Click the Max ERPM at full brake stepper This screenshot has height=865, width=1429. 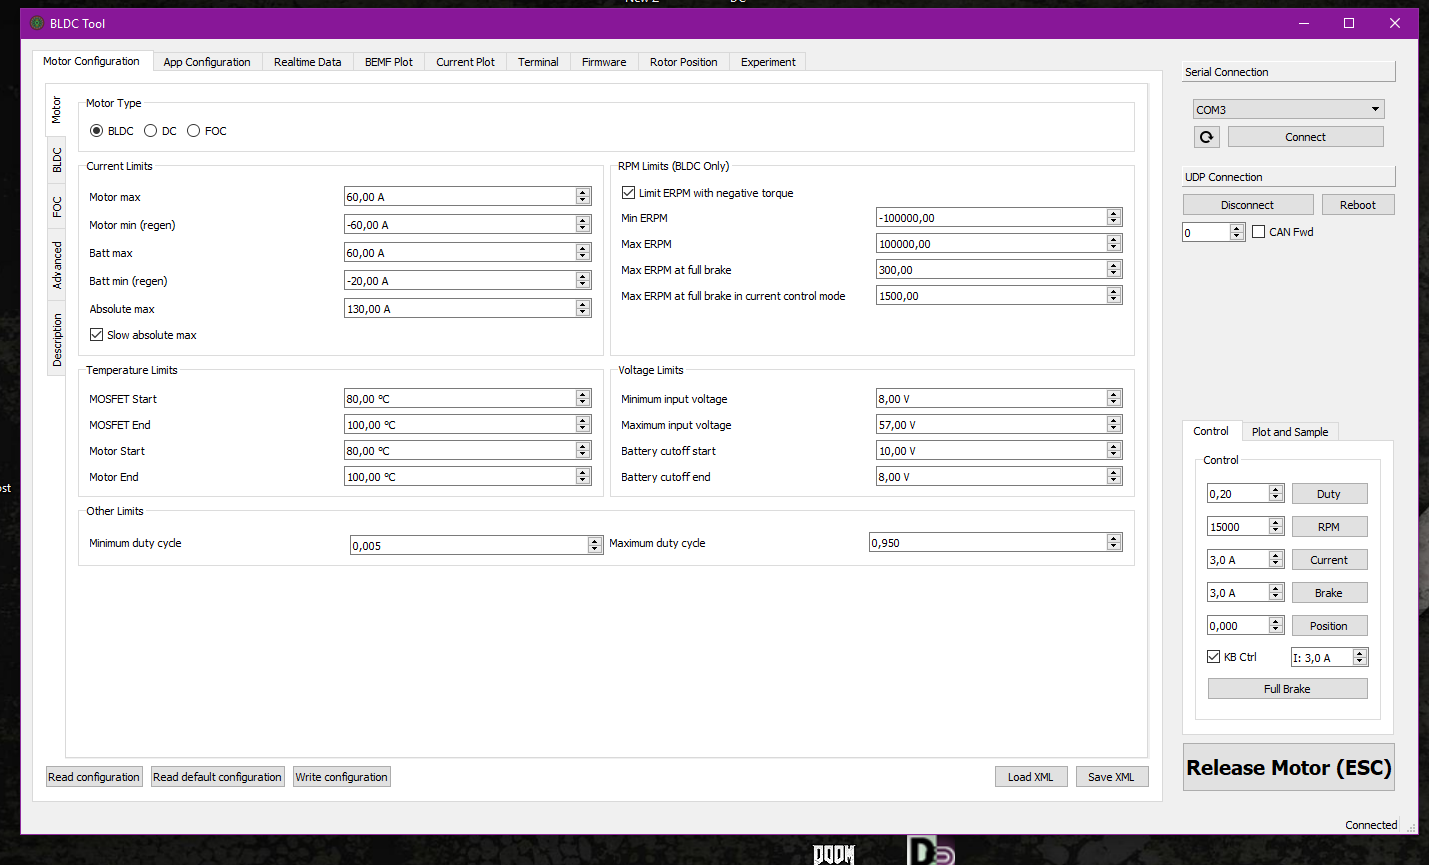pos(1114,269)
